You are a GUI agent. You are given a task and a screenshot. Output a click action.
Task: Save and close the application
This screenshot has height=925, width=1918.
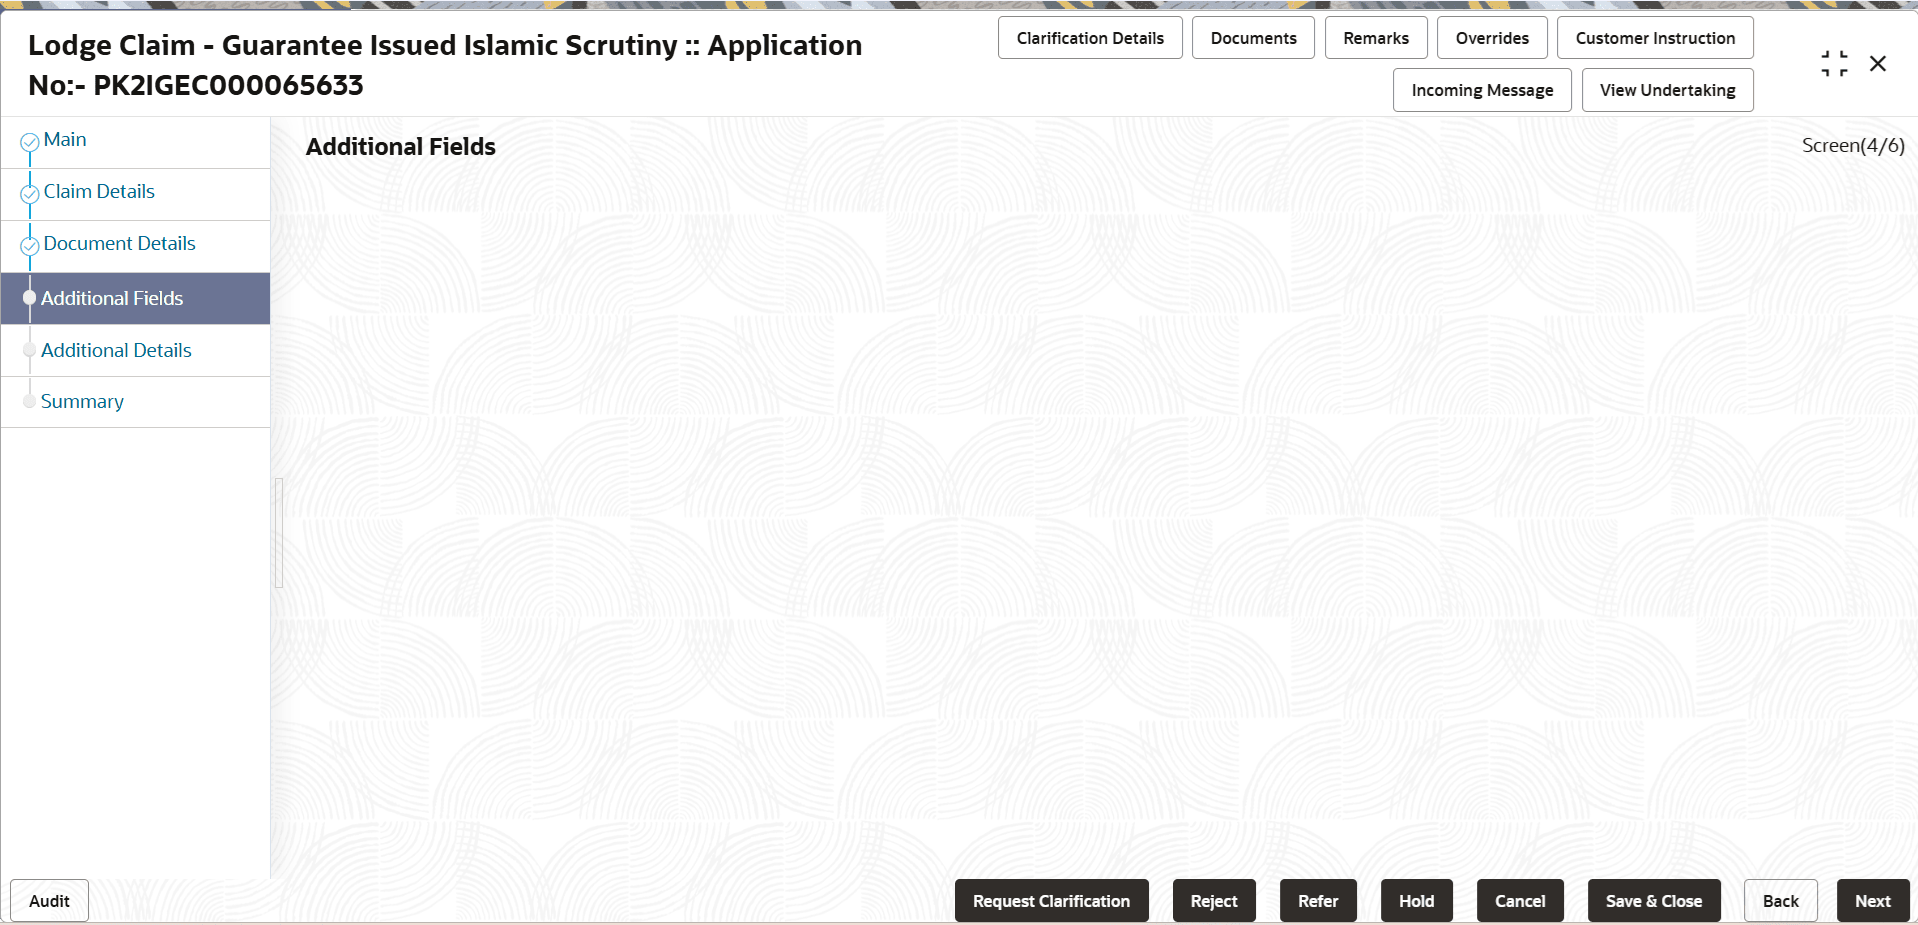tap(1653, 900)
